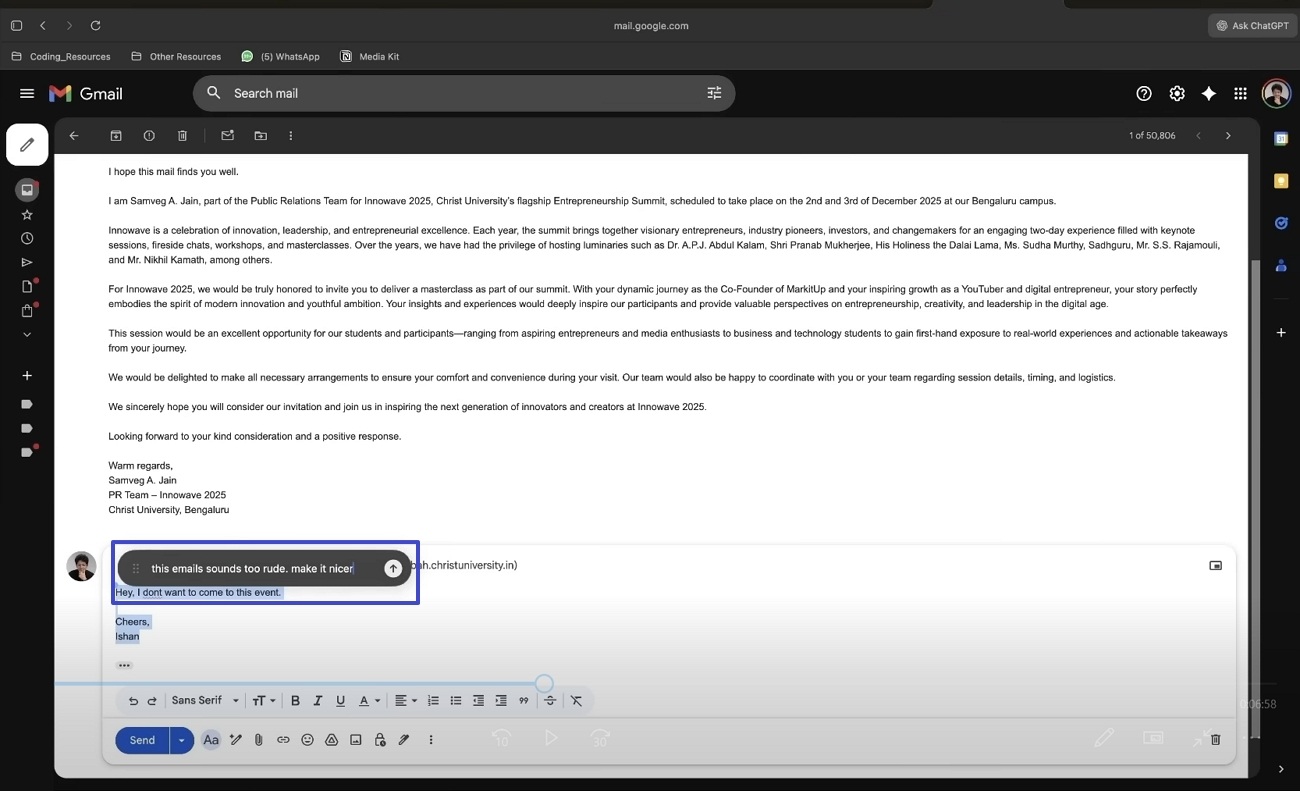
Task: Toggle underline formatting in the reply
Action: 339,700
